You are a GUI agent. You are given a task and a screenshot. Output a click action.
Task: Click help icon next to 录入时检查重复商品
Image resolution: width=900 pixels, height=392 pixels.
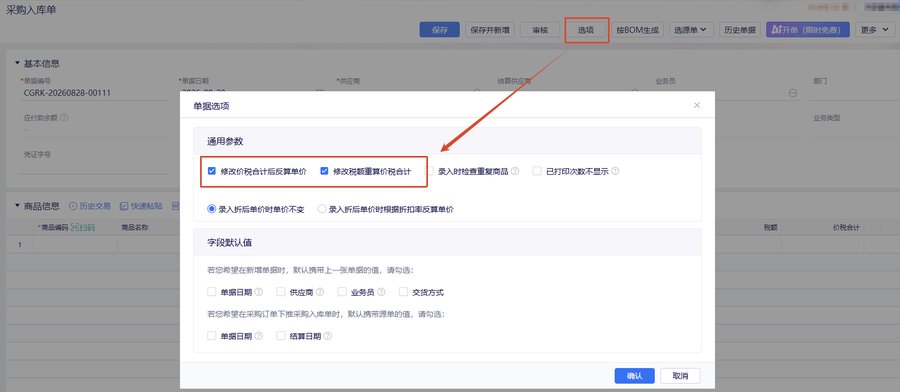515,171
